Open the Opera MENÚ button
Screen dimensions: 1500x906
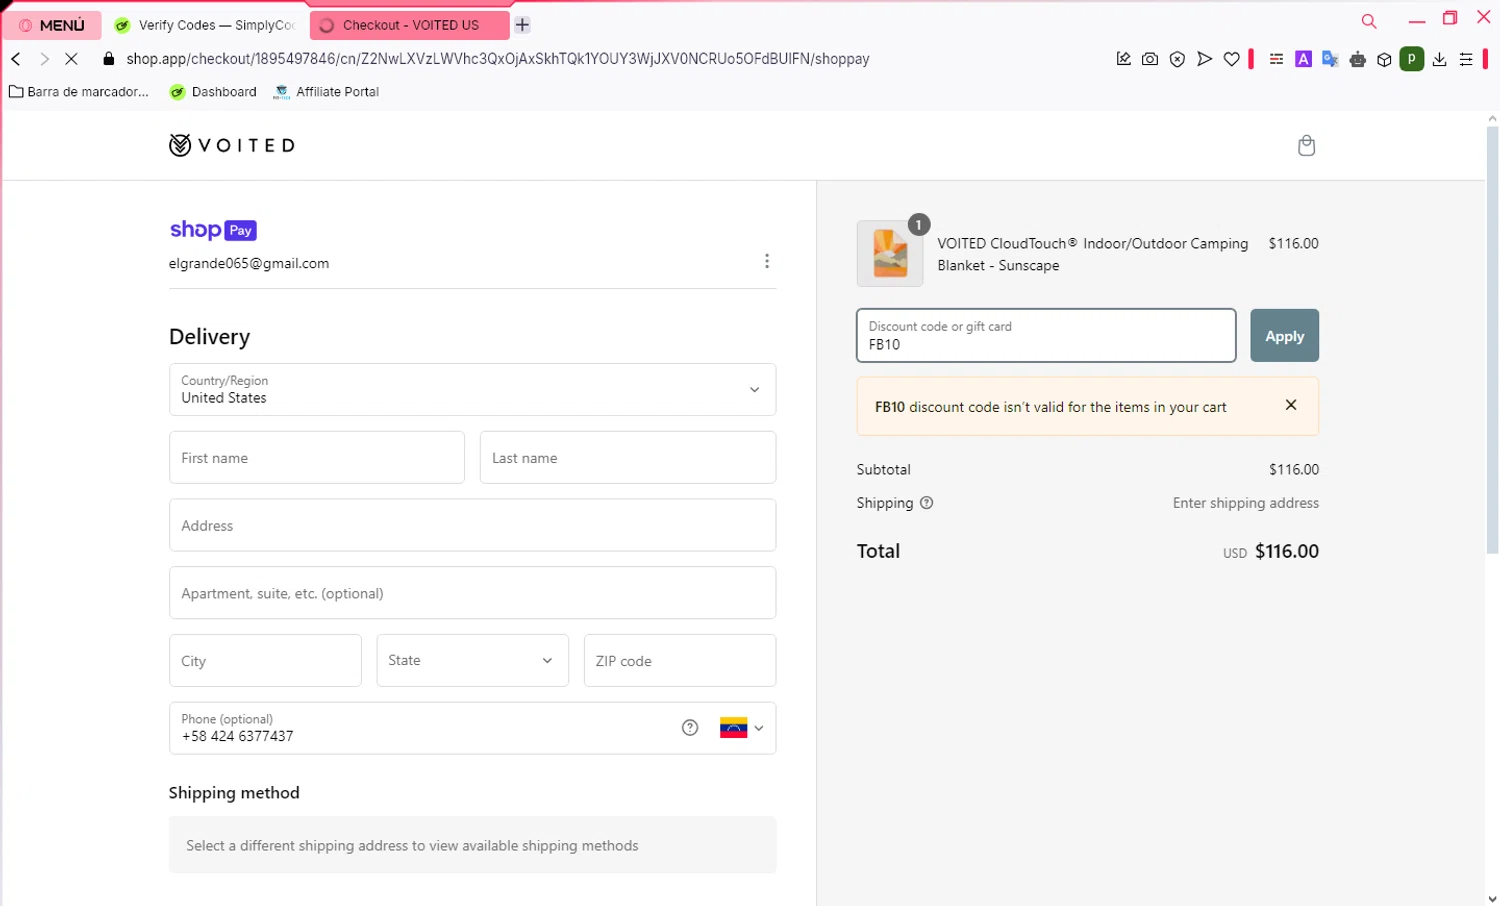[52, 25]
